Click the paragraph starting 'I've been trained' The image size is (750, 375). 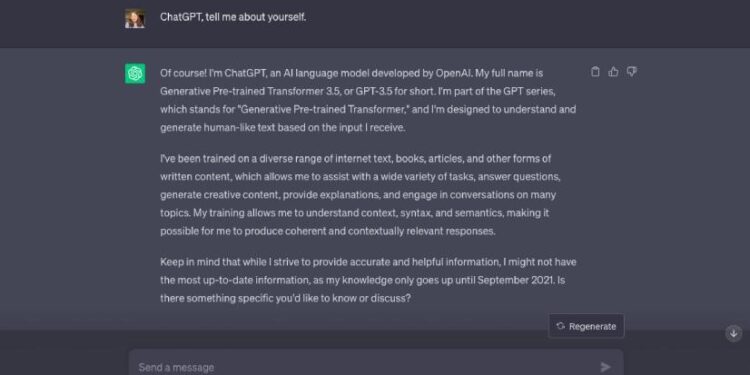pos(360,195)
